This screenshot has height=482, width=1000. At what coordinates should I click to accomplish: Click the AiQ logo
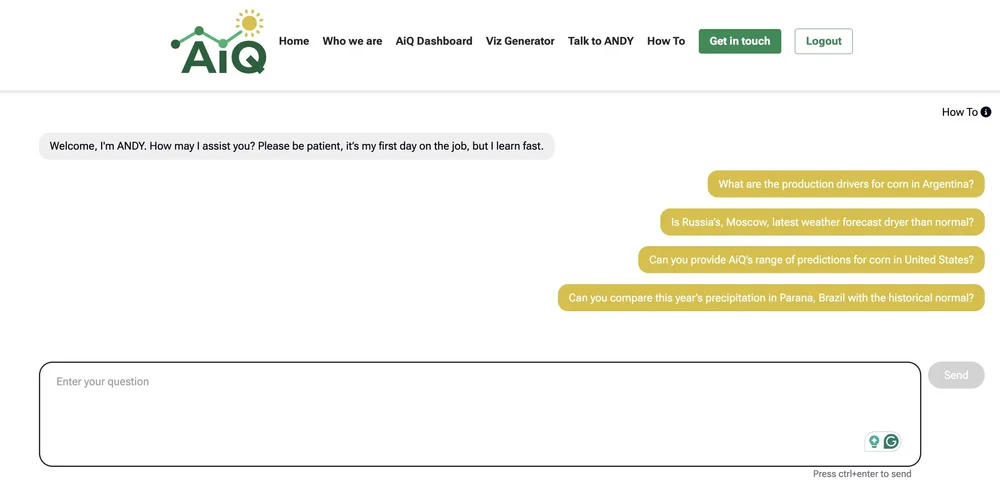218,42
